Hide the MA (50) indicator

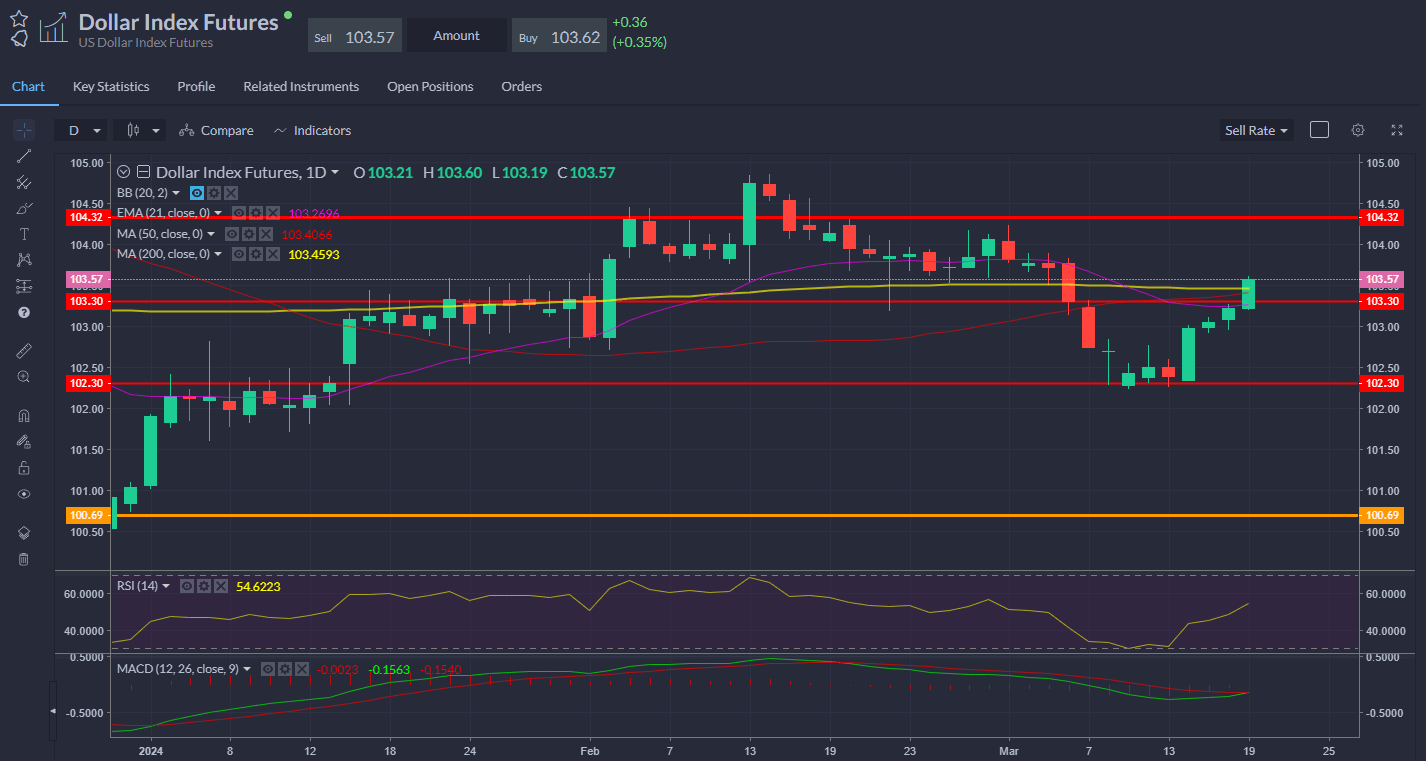point(231,234)
